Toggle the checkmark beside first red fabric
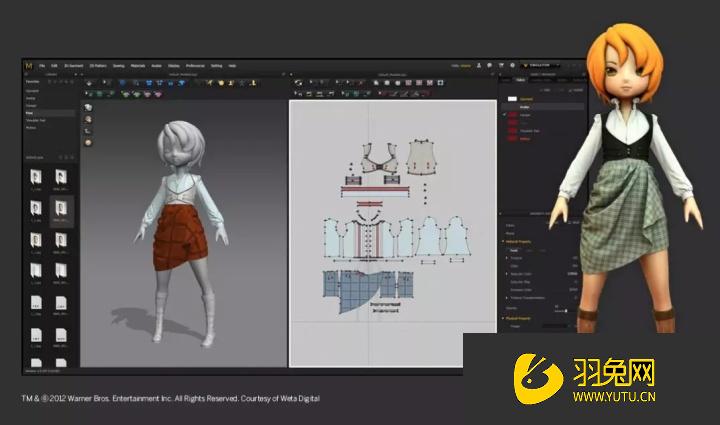 tap(506, 116)
